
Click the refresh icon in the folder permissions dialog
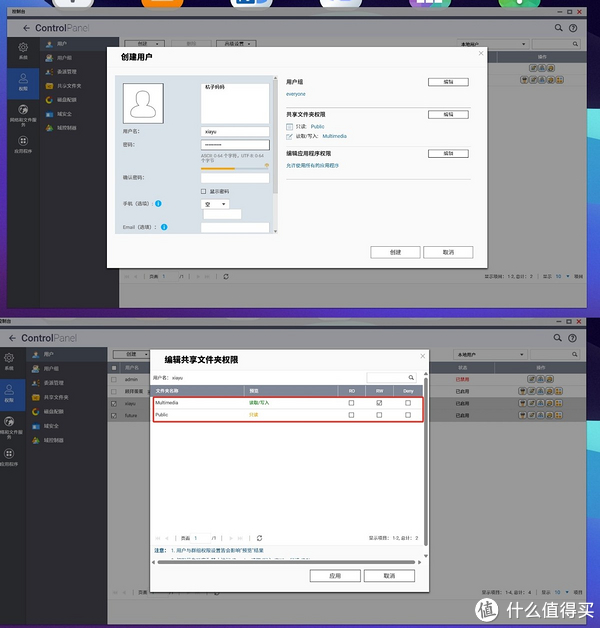tap(259, 538)
